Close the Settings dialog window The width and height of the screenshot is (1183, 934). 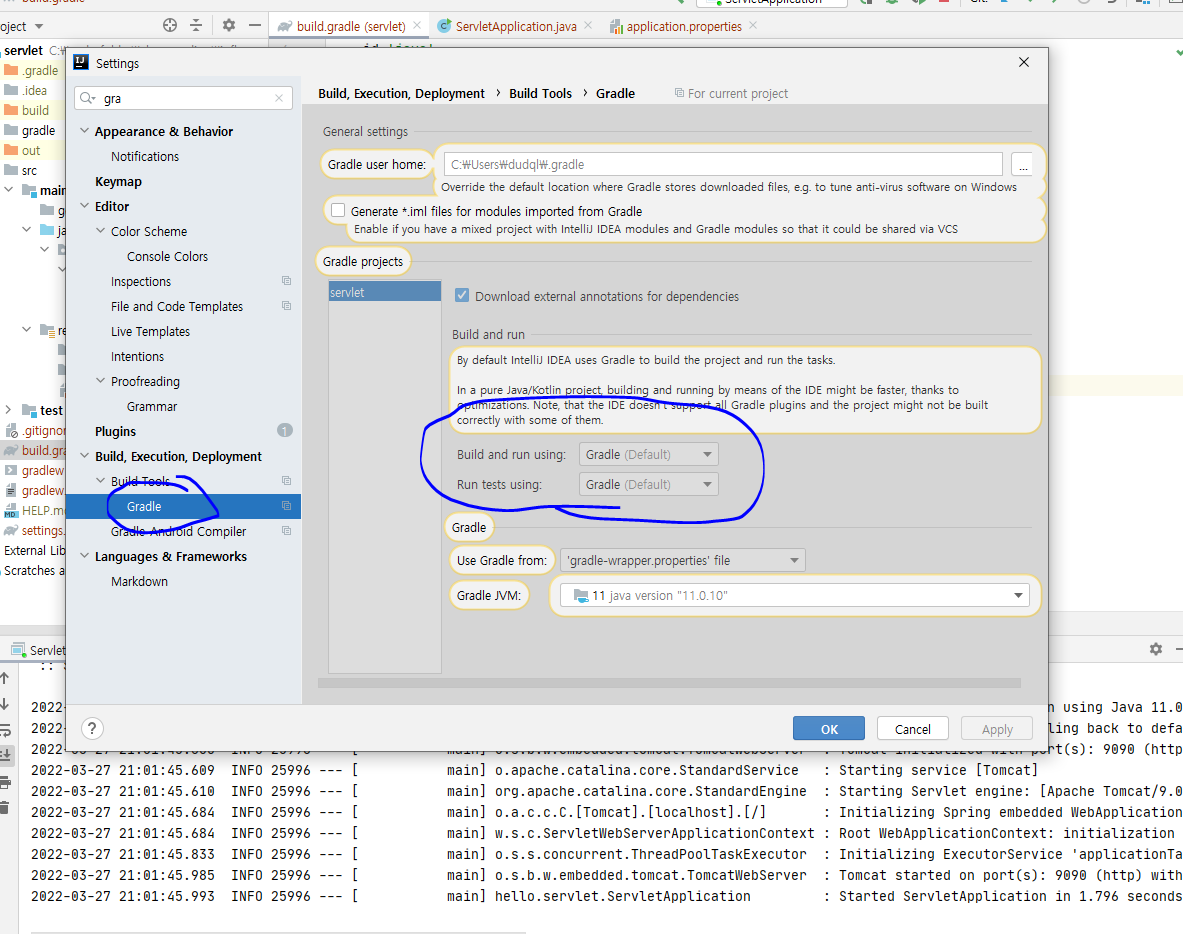1024,62
